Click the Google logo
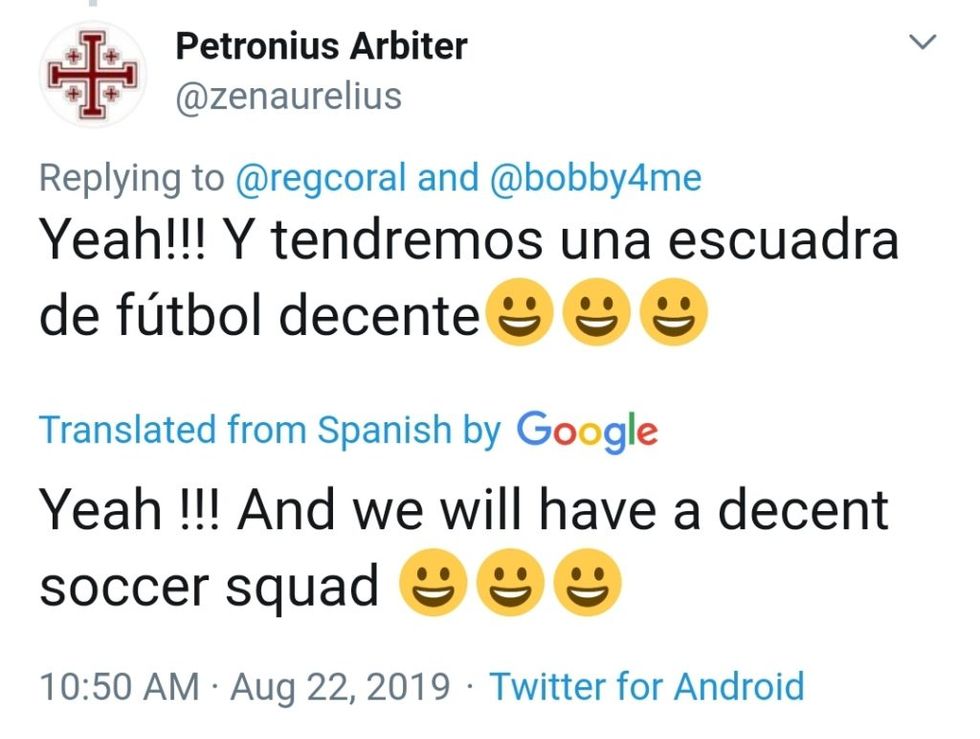 click(x=587, y=430)
